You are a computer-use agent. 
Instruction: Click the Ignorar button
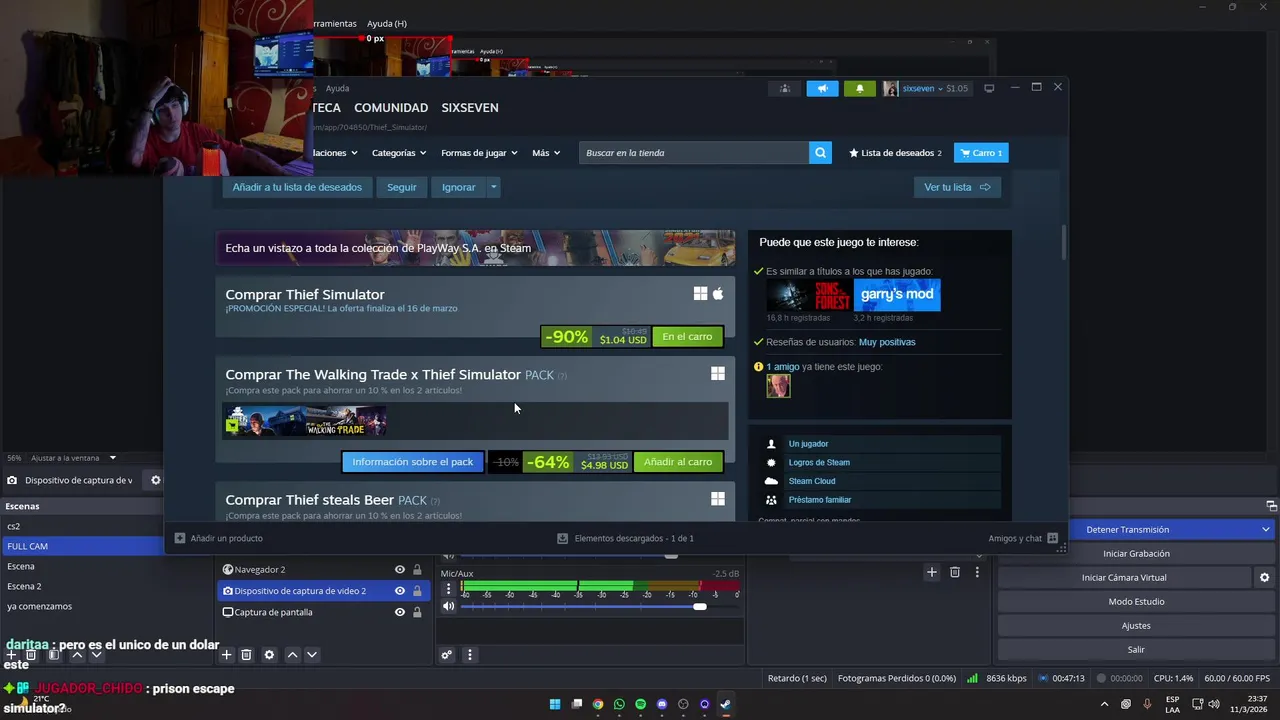tap(459, 187)
